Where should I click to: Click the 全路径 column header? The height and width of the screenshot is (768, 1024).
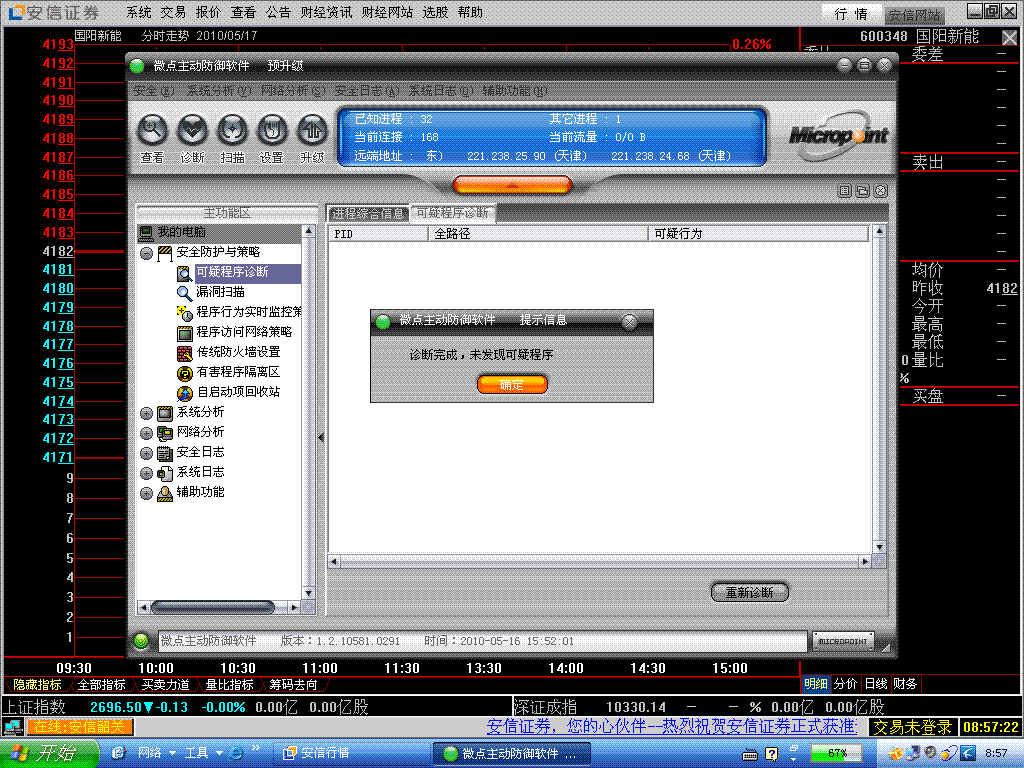537,234
